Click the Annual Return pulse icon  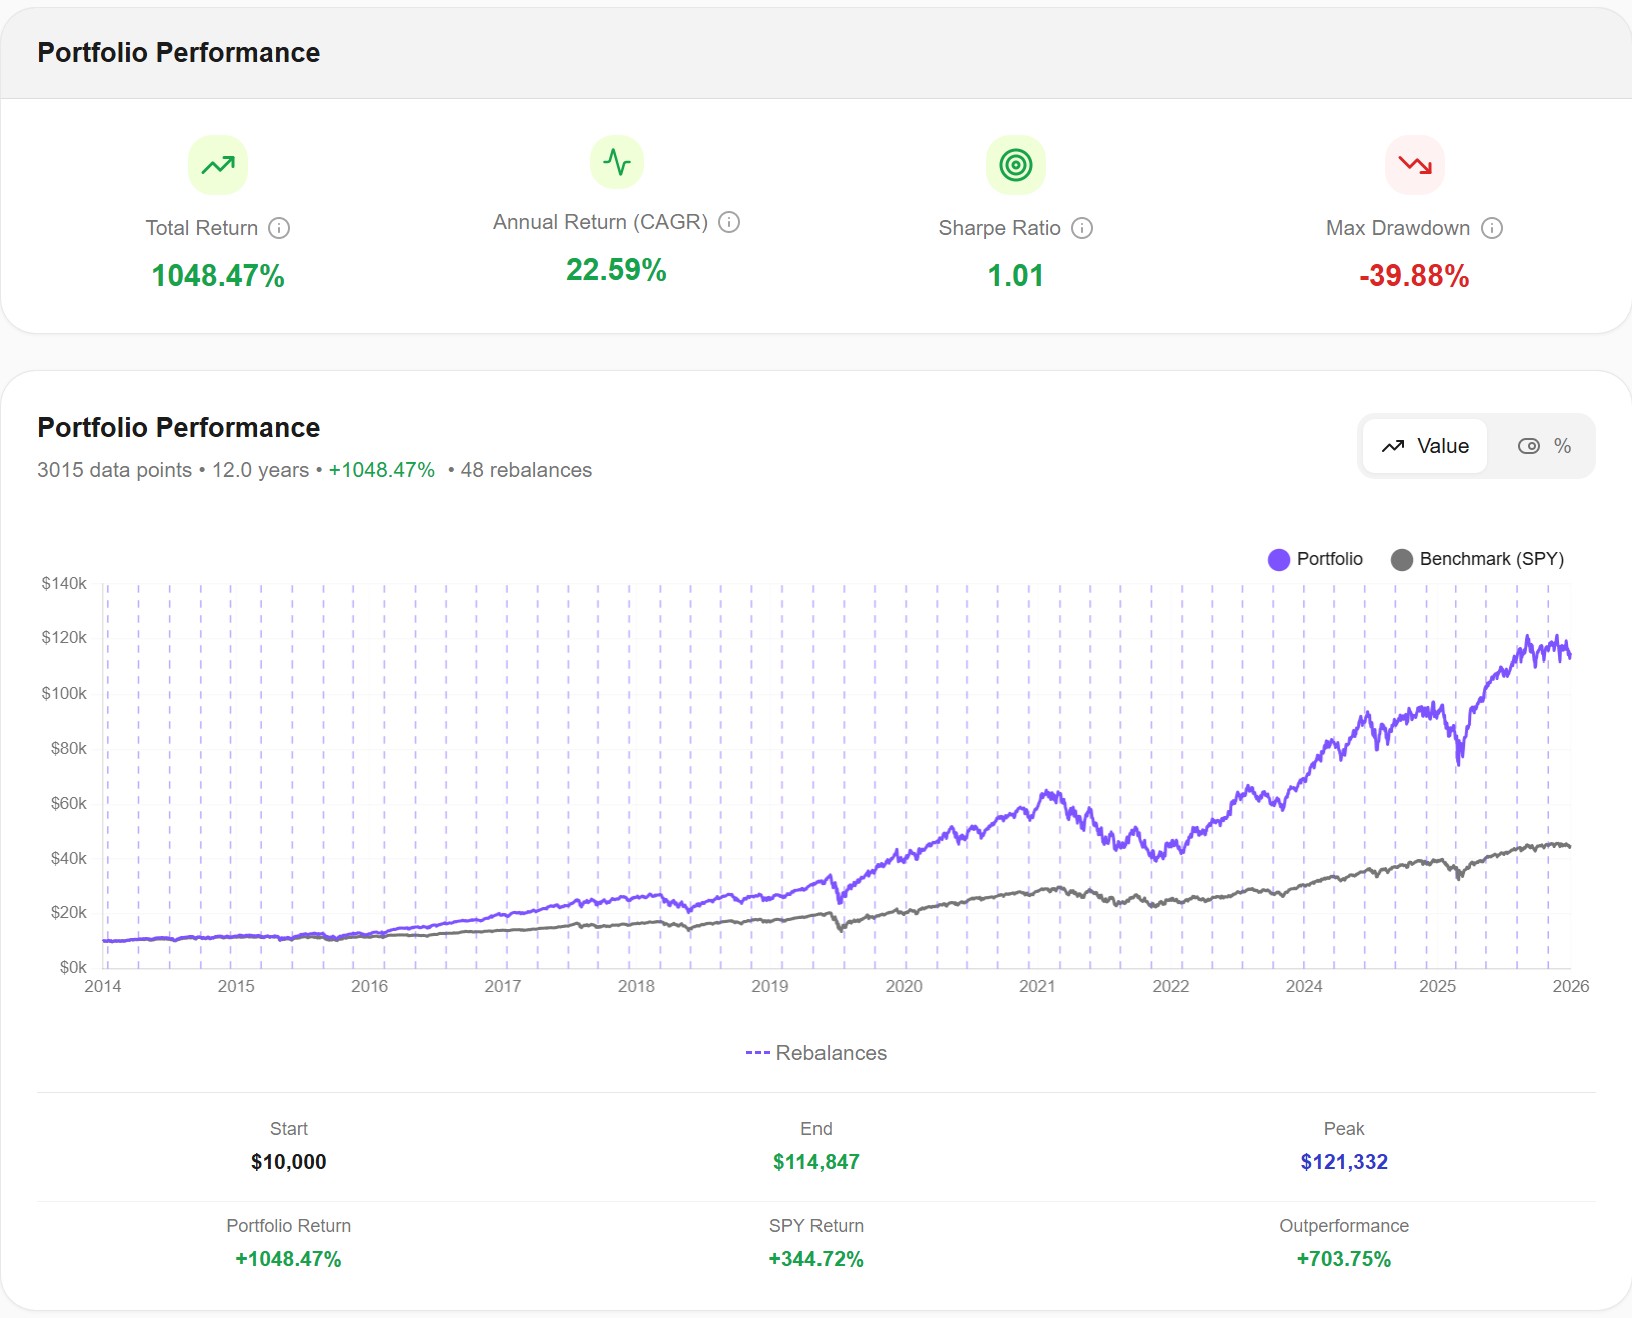coord(616,164)
